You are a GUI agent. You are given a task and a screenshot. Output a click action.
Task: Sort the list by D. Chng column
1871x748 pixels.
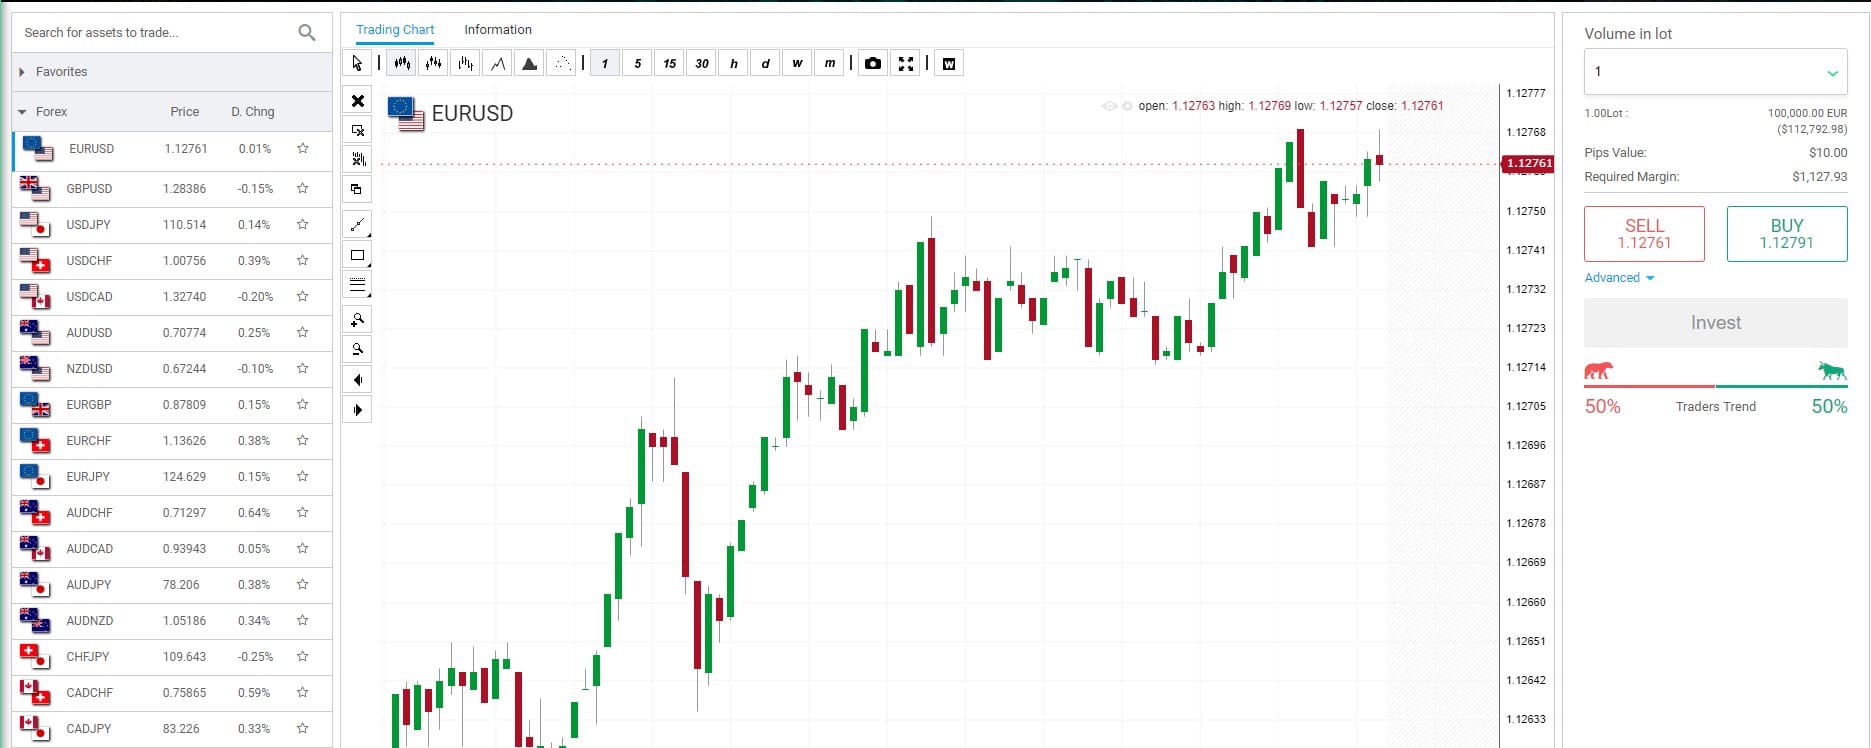[252, 112]
